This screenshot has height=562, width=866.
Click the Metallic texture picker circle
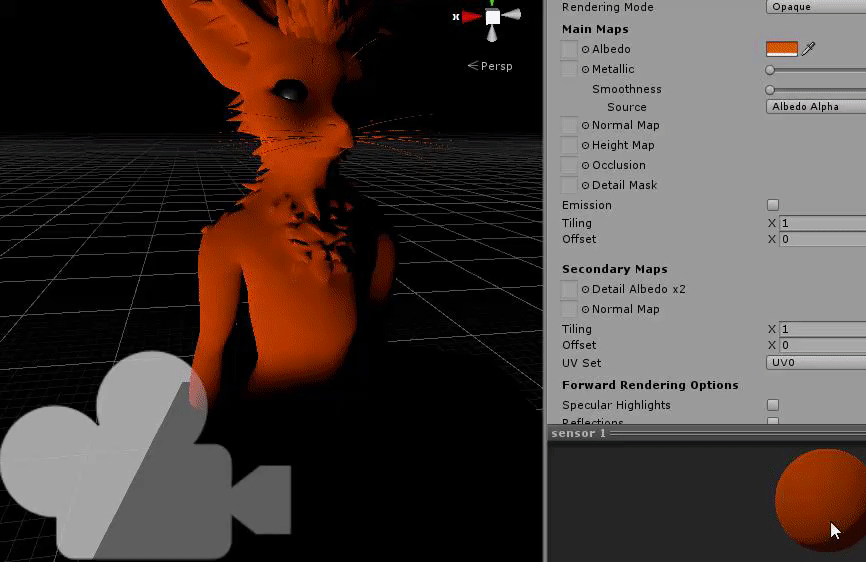(585, 70)
